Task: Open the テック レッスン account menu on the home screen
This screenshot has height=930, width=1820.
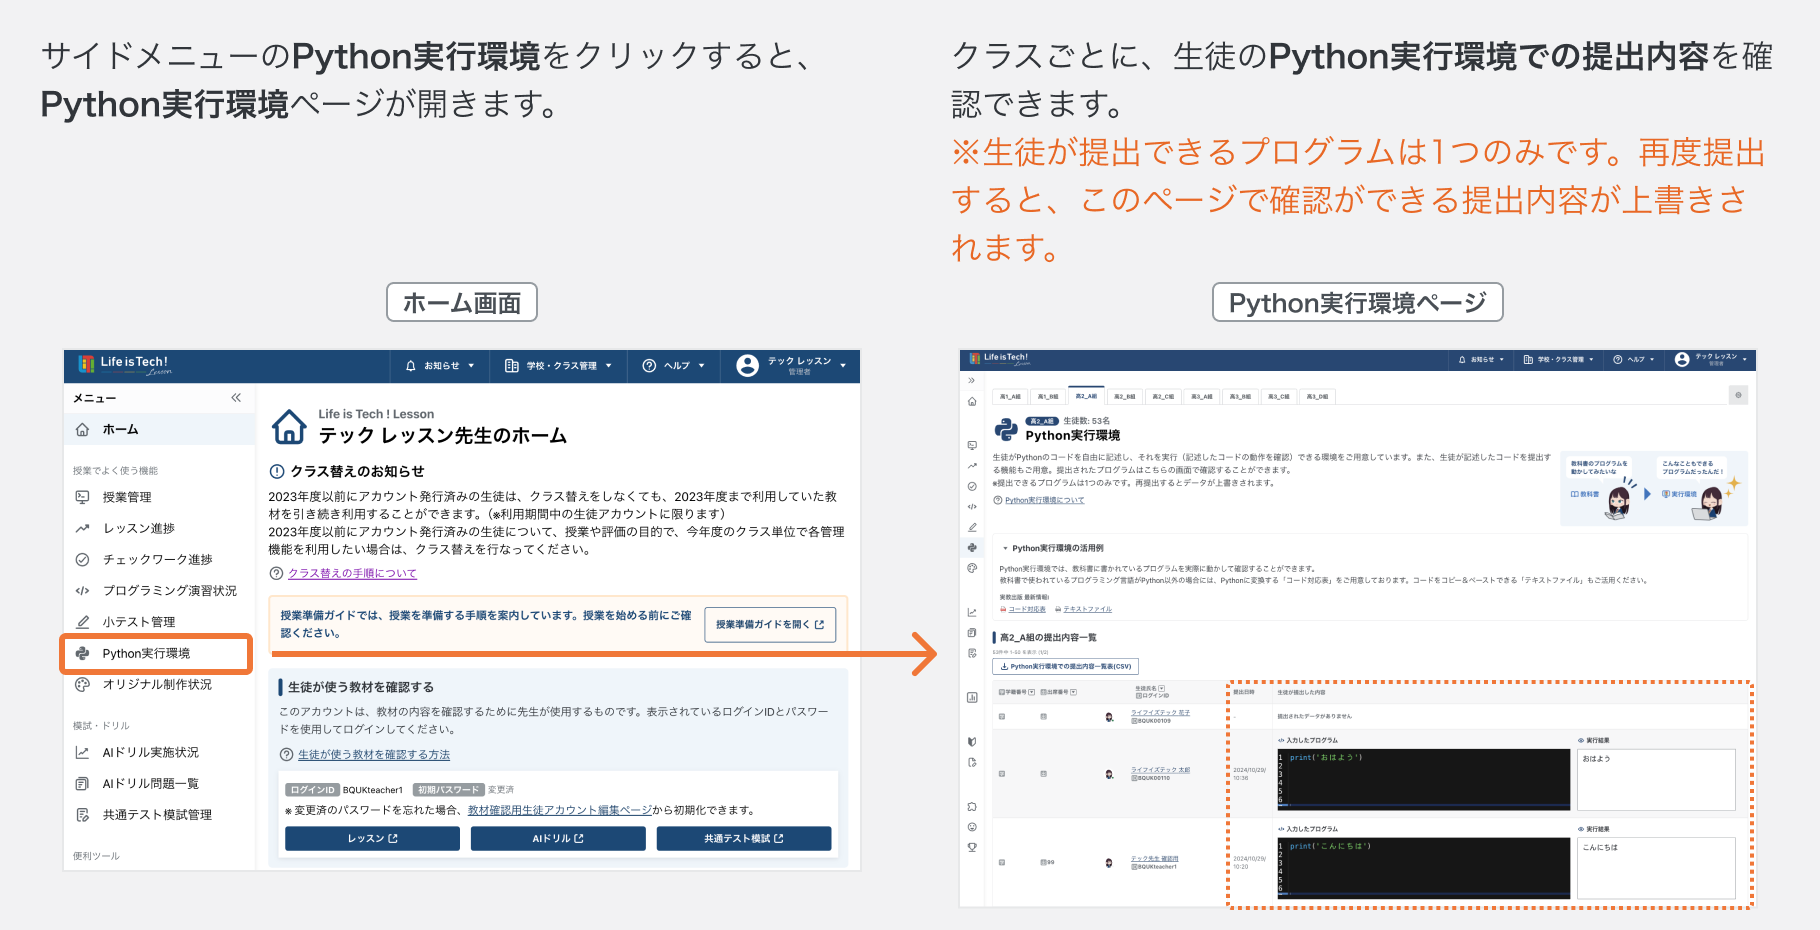Action: pos(791,366)
